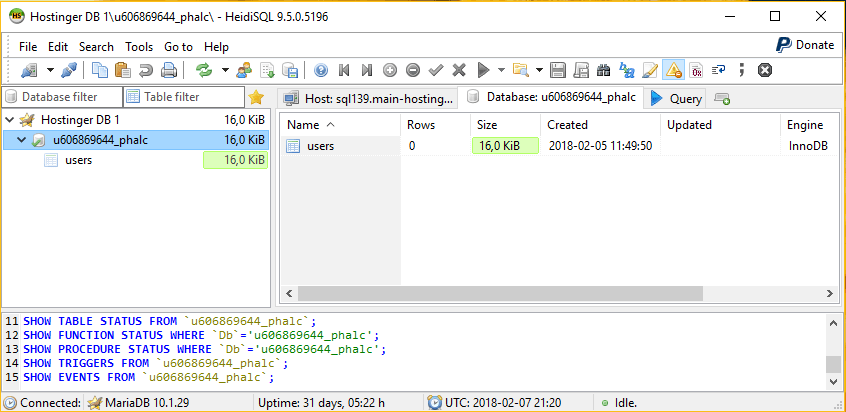Click the blue Help icon
846x412 pixels.
[x=321, y=70]
